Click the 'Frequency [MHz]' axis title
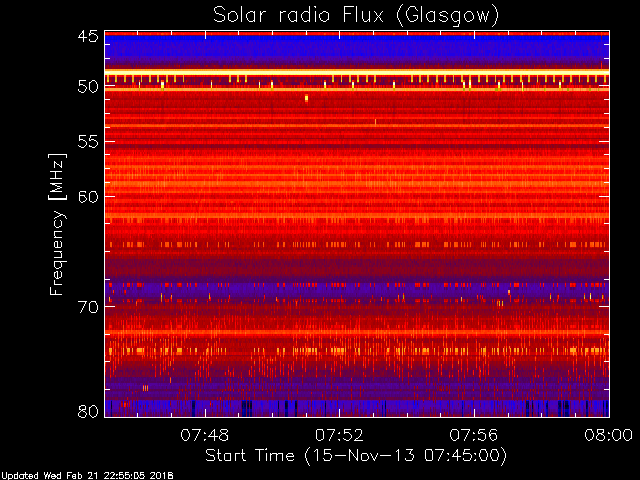Screen dimensions: 640x480 pos(57,224)
